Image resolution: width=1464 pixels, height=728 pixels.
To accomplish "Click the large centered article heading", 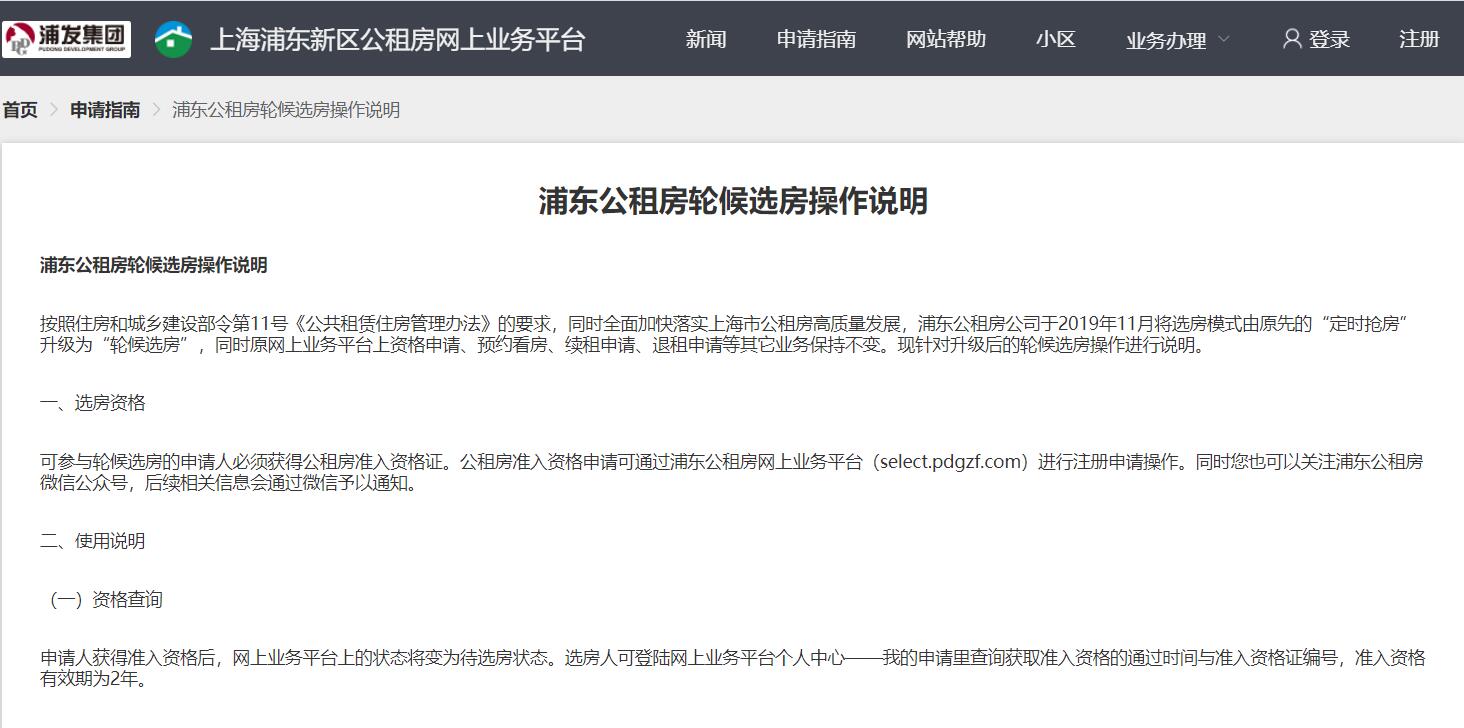I will 732,201.
